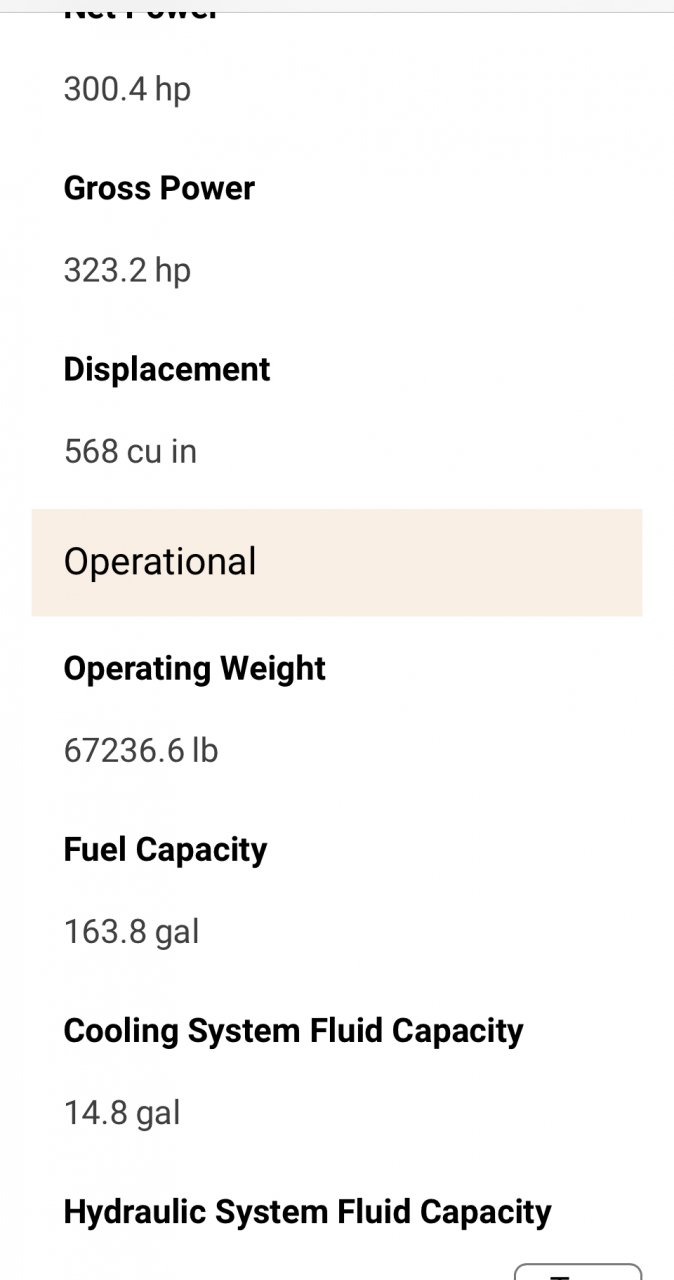Click Hydraulic System Fluid Capacity heading

click(308, 1212)
